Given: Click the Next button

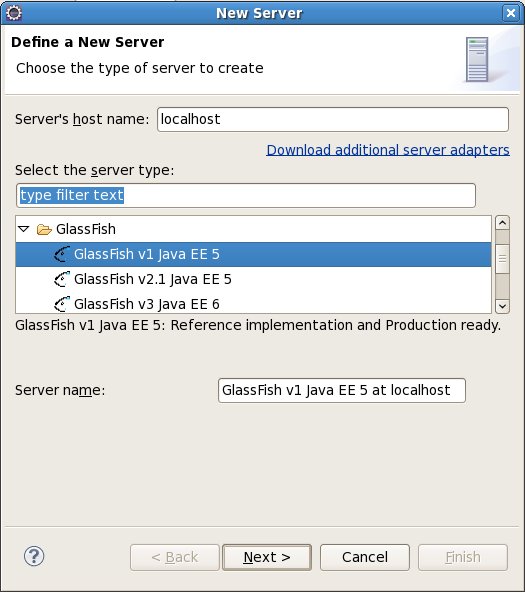Looking at the screenshot, I should point(267,557).
